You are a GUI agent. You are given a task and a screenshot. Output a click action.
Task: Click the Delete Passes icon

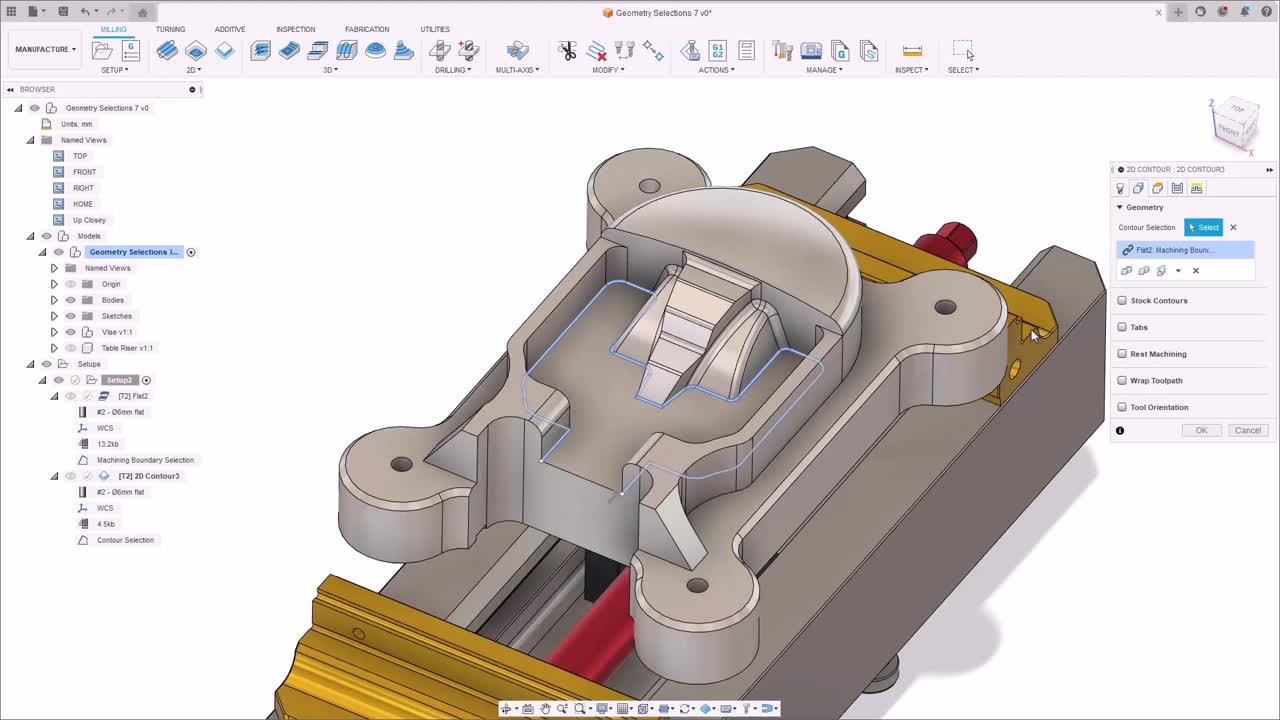(x=596, y=50)
